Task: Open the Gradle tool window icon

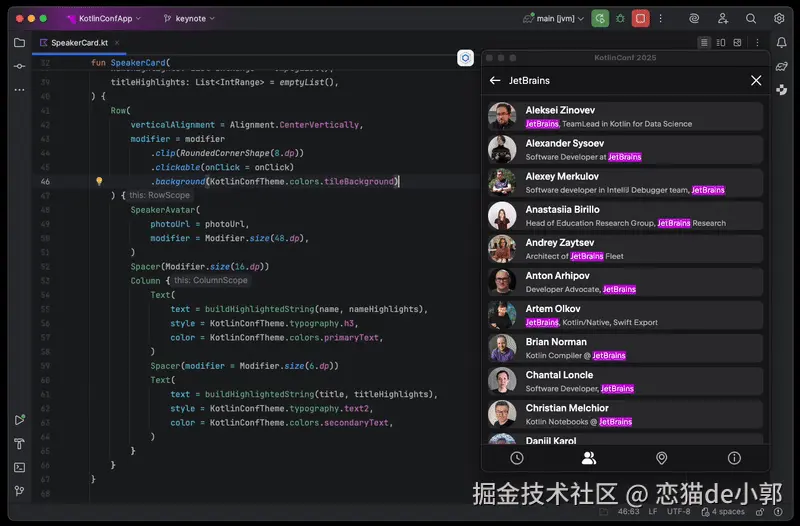Action: (x=782, y=66)
